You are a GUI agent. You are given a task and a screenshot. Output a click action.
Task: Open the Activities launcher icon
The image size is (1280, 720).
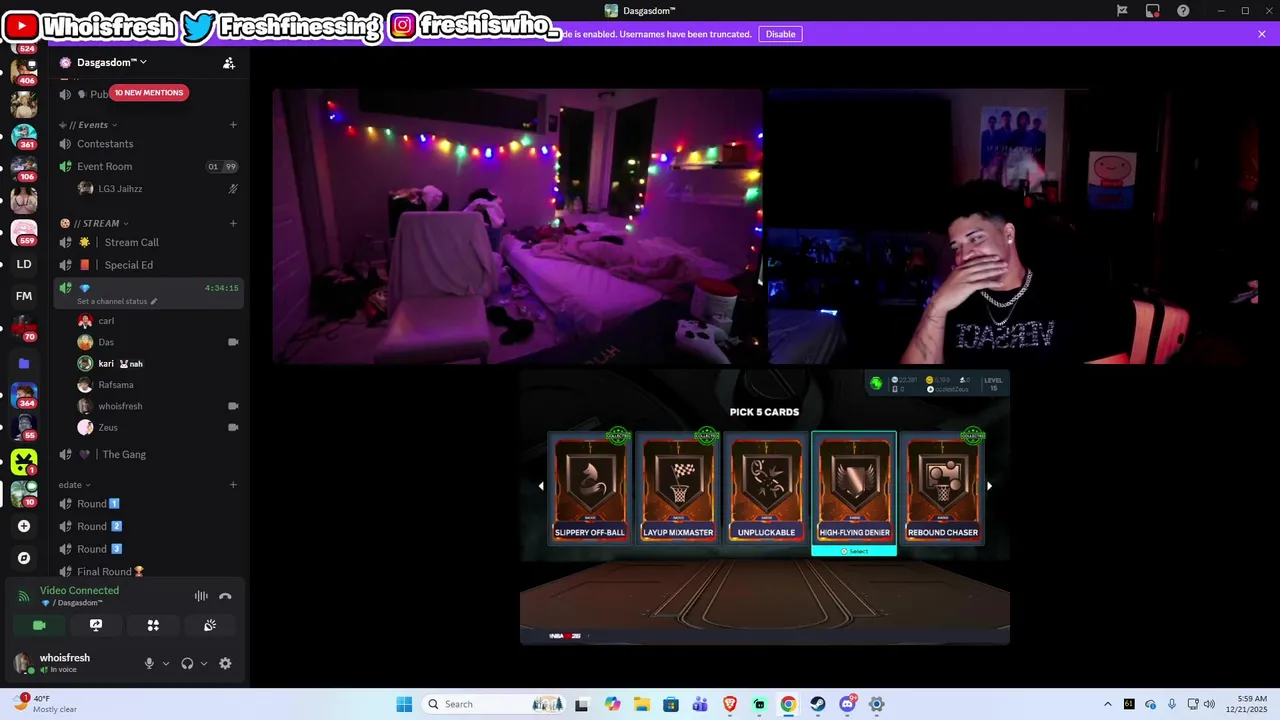coord(153,625)
